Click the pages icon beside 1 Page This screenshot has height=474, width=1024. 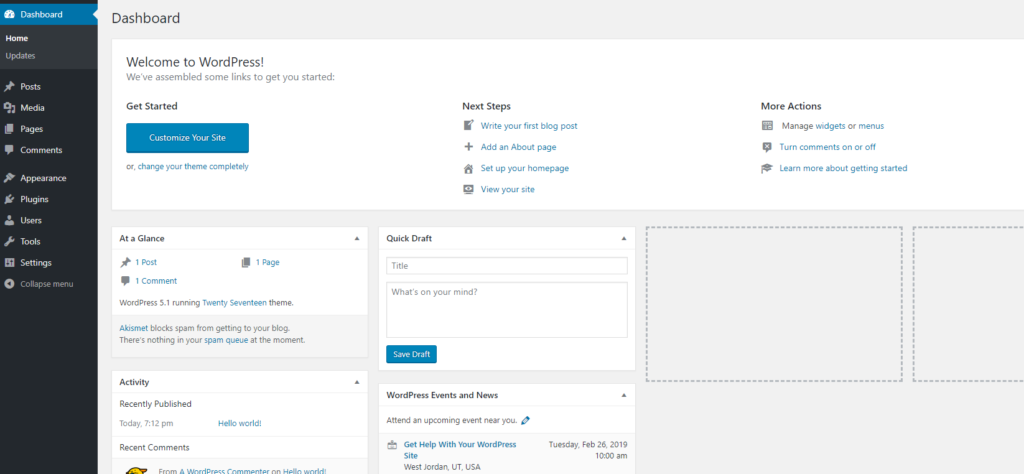click(246, 262)
